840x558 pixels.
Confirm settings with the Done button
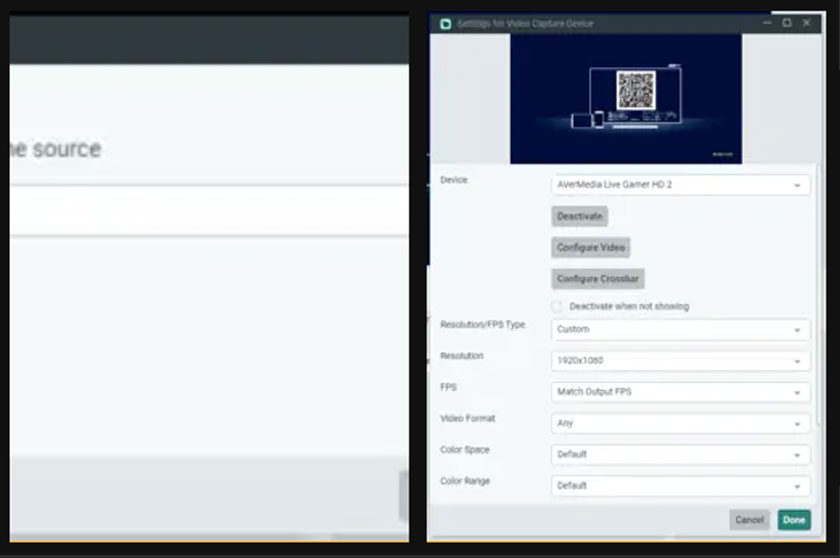(x=794, y=520)
